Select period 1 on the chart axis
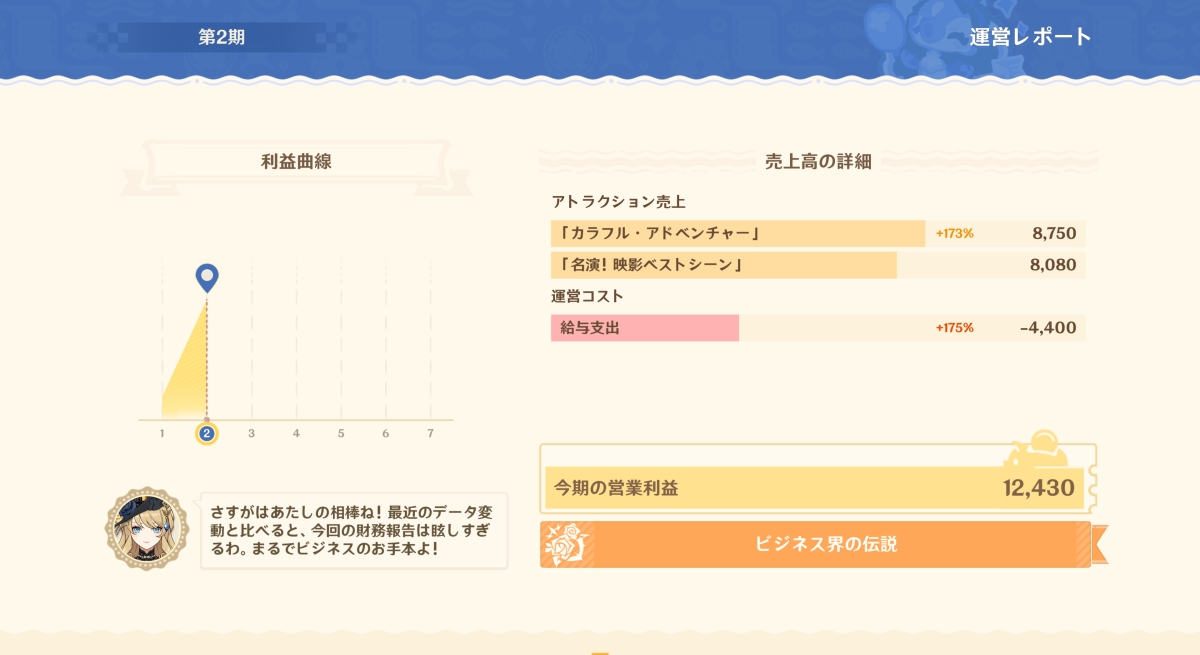Screen dimensions: 1200x655 coord(162,433)
